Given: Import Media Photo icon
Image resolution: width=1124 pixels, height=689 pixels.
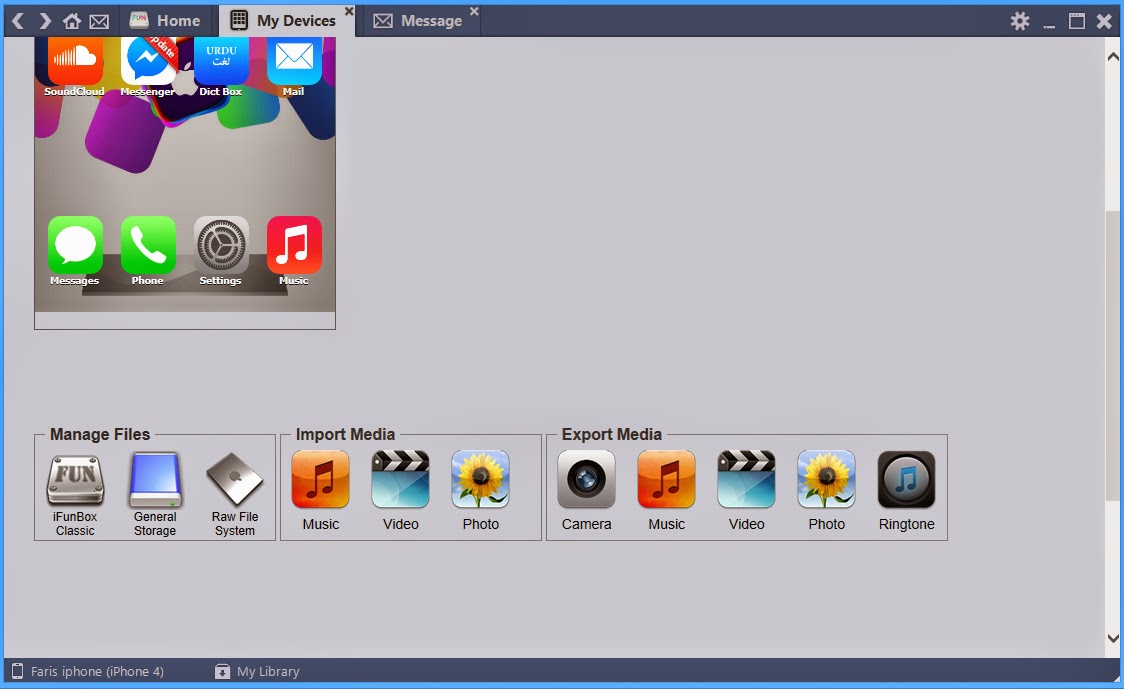Looking at the screenshot, I should (480, 479).
